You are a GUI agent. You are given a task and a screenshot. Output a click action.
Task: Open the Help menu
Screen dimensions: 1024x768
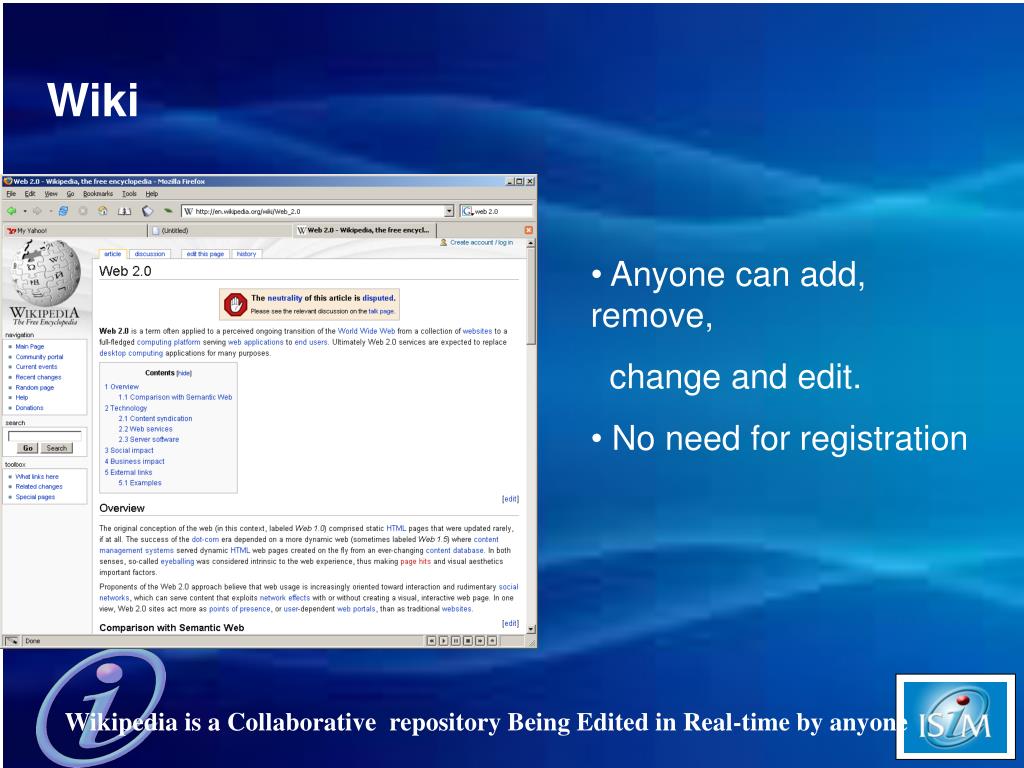pyautogui.click(x=152, y=194)
